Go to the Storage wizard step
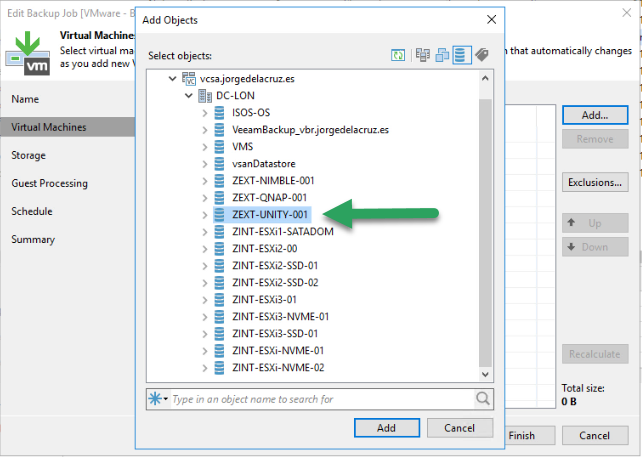 (28, 155)
